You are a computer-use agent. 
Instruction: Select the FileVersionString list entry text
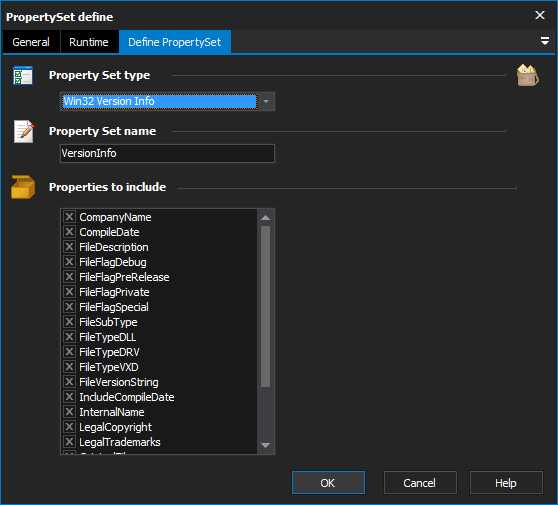[119, 382]
